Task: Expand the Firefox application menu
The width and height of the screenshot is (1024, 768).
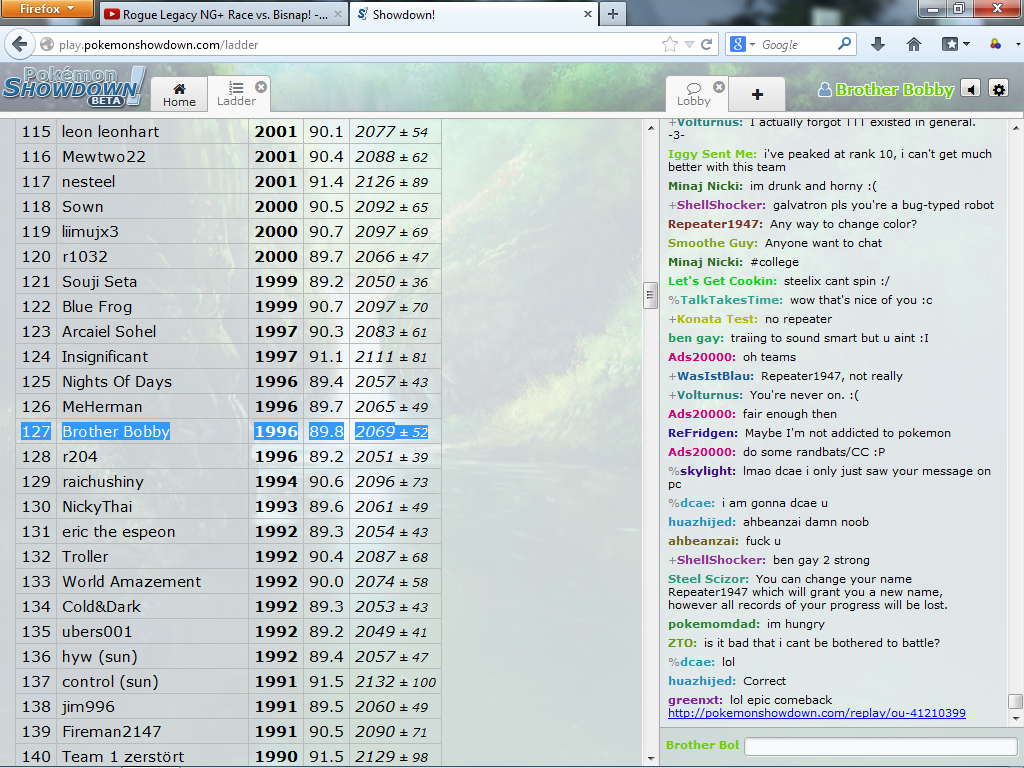Action: point(47,9)
